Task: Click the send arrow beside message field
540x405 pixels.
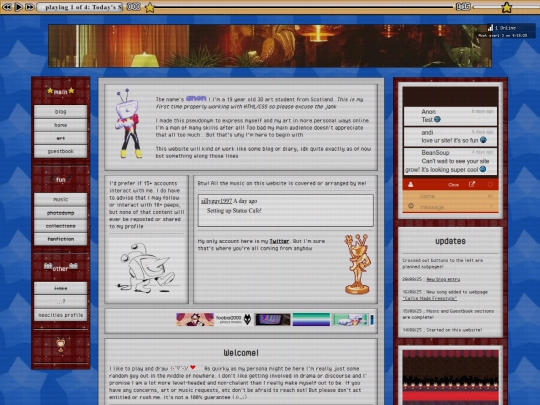Action: pos(491,206)
